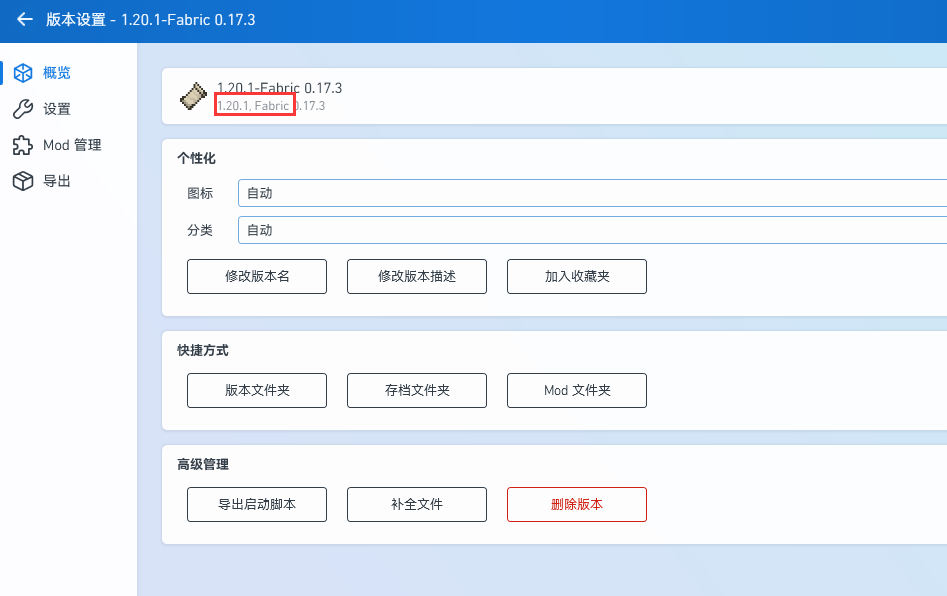Open the Mod 文件夹 shortcut
The height and width of the screenshot is (596, 947).
[577, 390]
